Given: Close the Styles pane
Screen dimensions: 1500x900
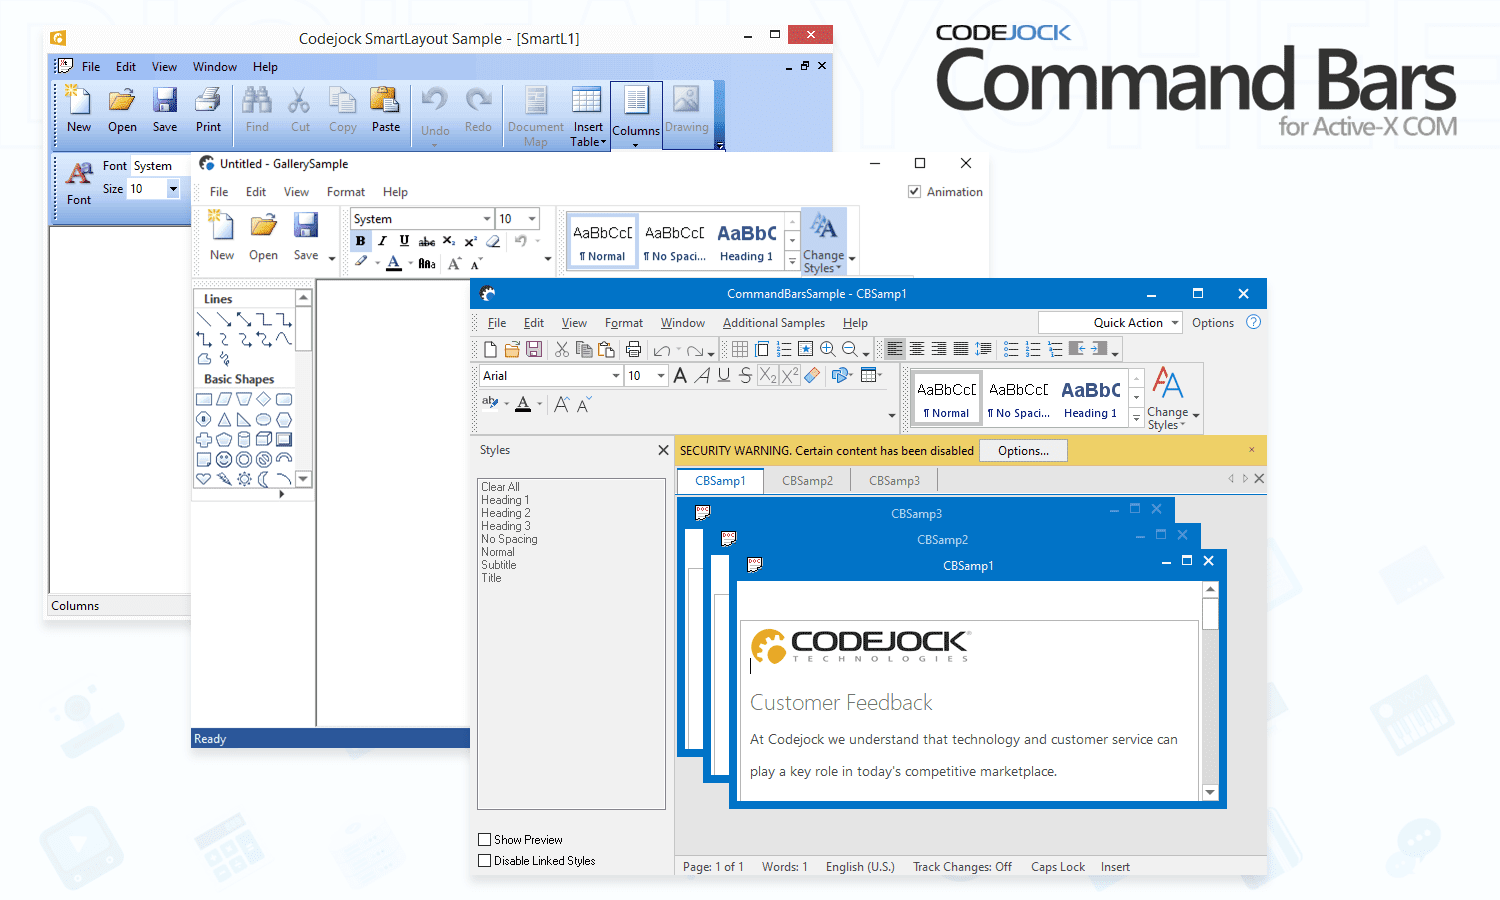Looking at the screenshot, I should pos(663,451).
